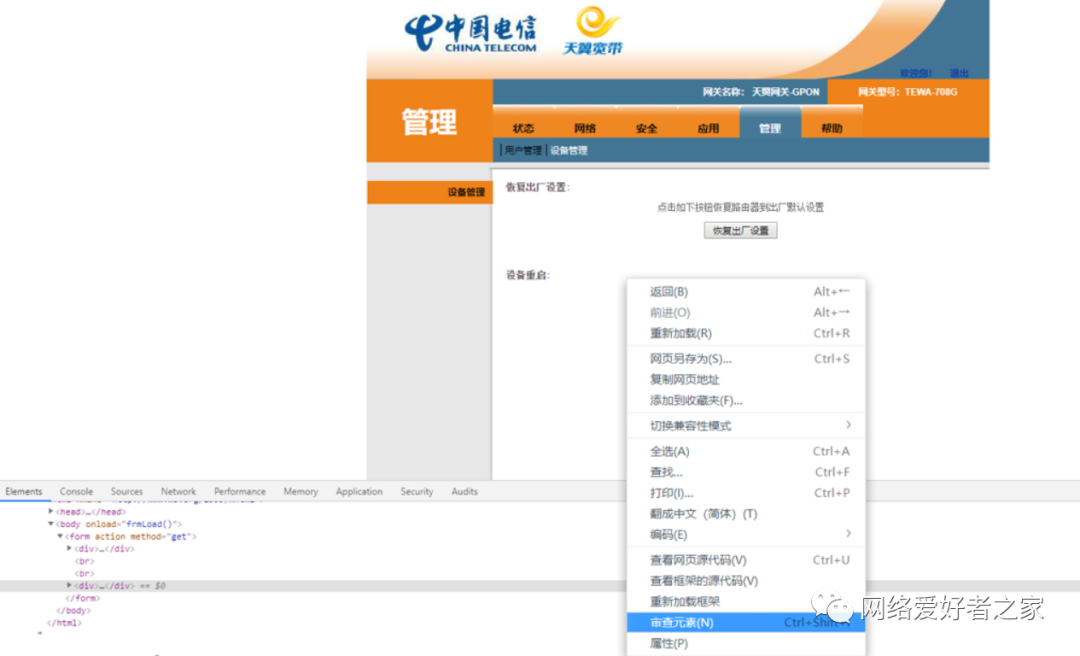The width and height of the screenshot is (1080, 656).
Task: Switch to the Network panel in DevTools
Action: tap(178, 491)
